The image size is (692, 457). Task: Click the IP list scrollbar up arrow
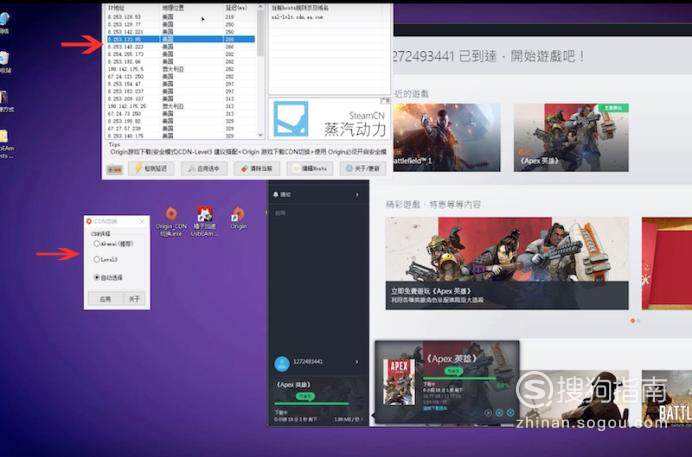click(260, 7)
